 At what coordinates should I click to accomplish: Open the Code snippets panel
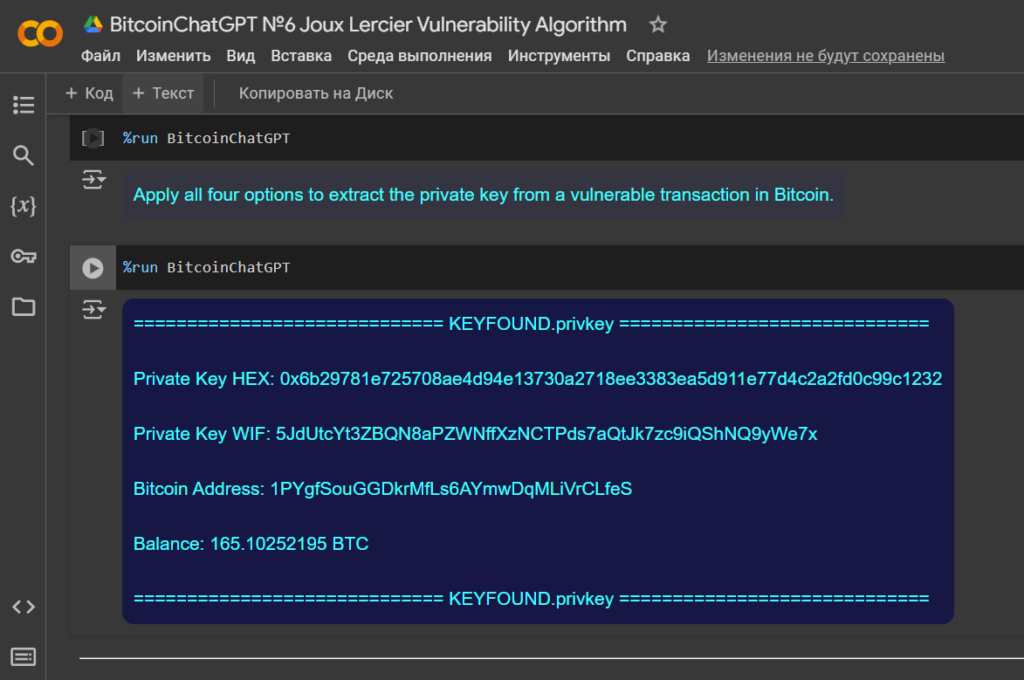(x=24, y=607)
